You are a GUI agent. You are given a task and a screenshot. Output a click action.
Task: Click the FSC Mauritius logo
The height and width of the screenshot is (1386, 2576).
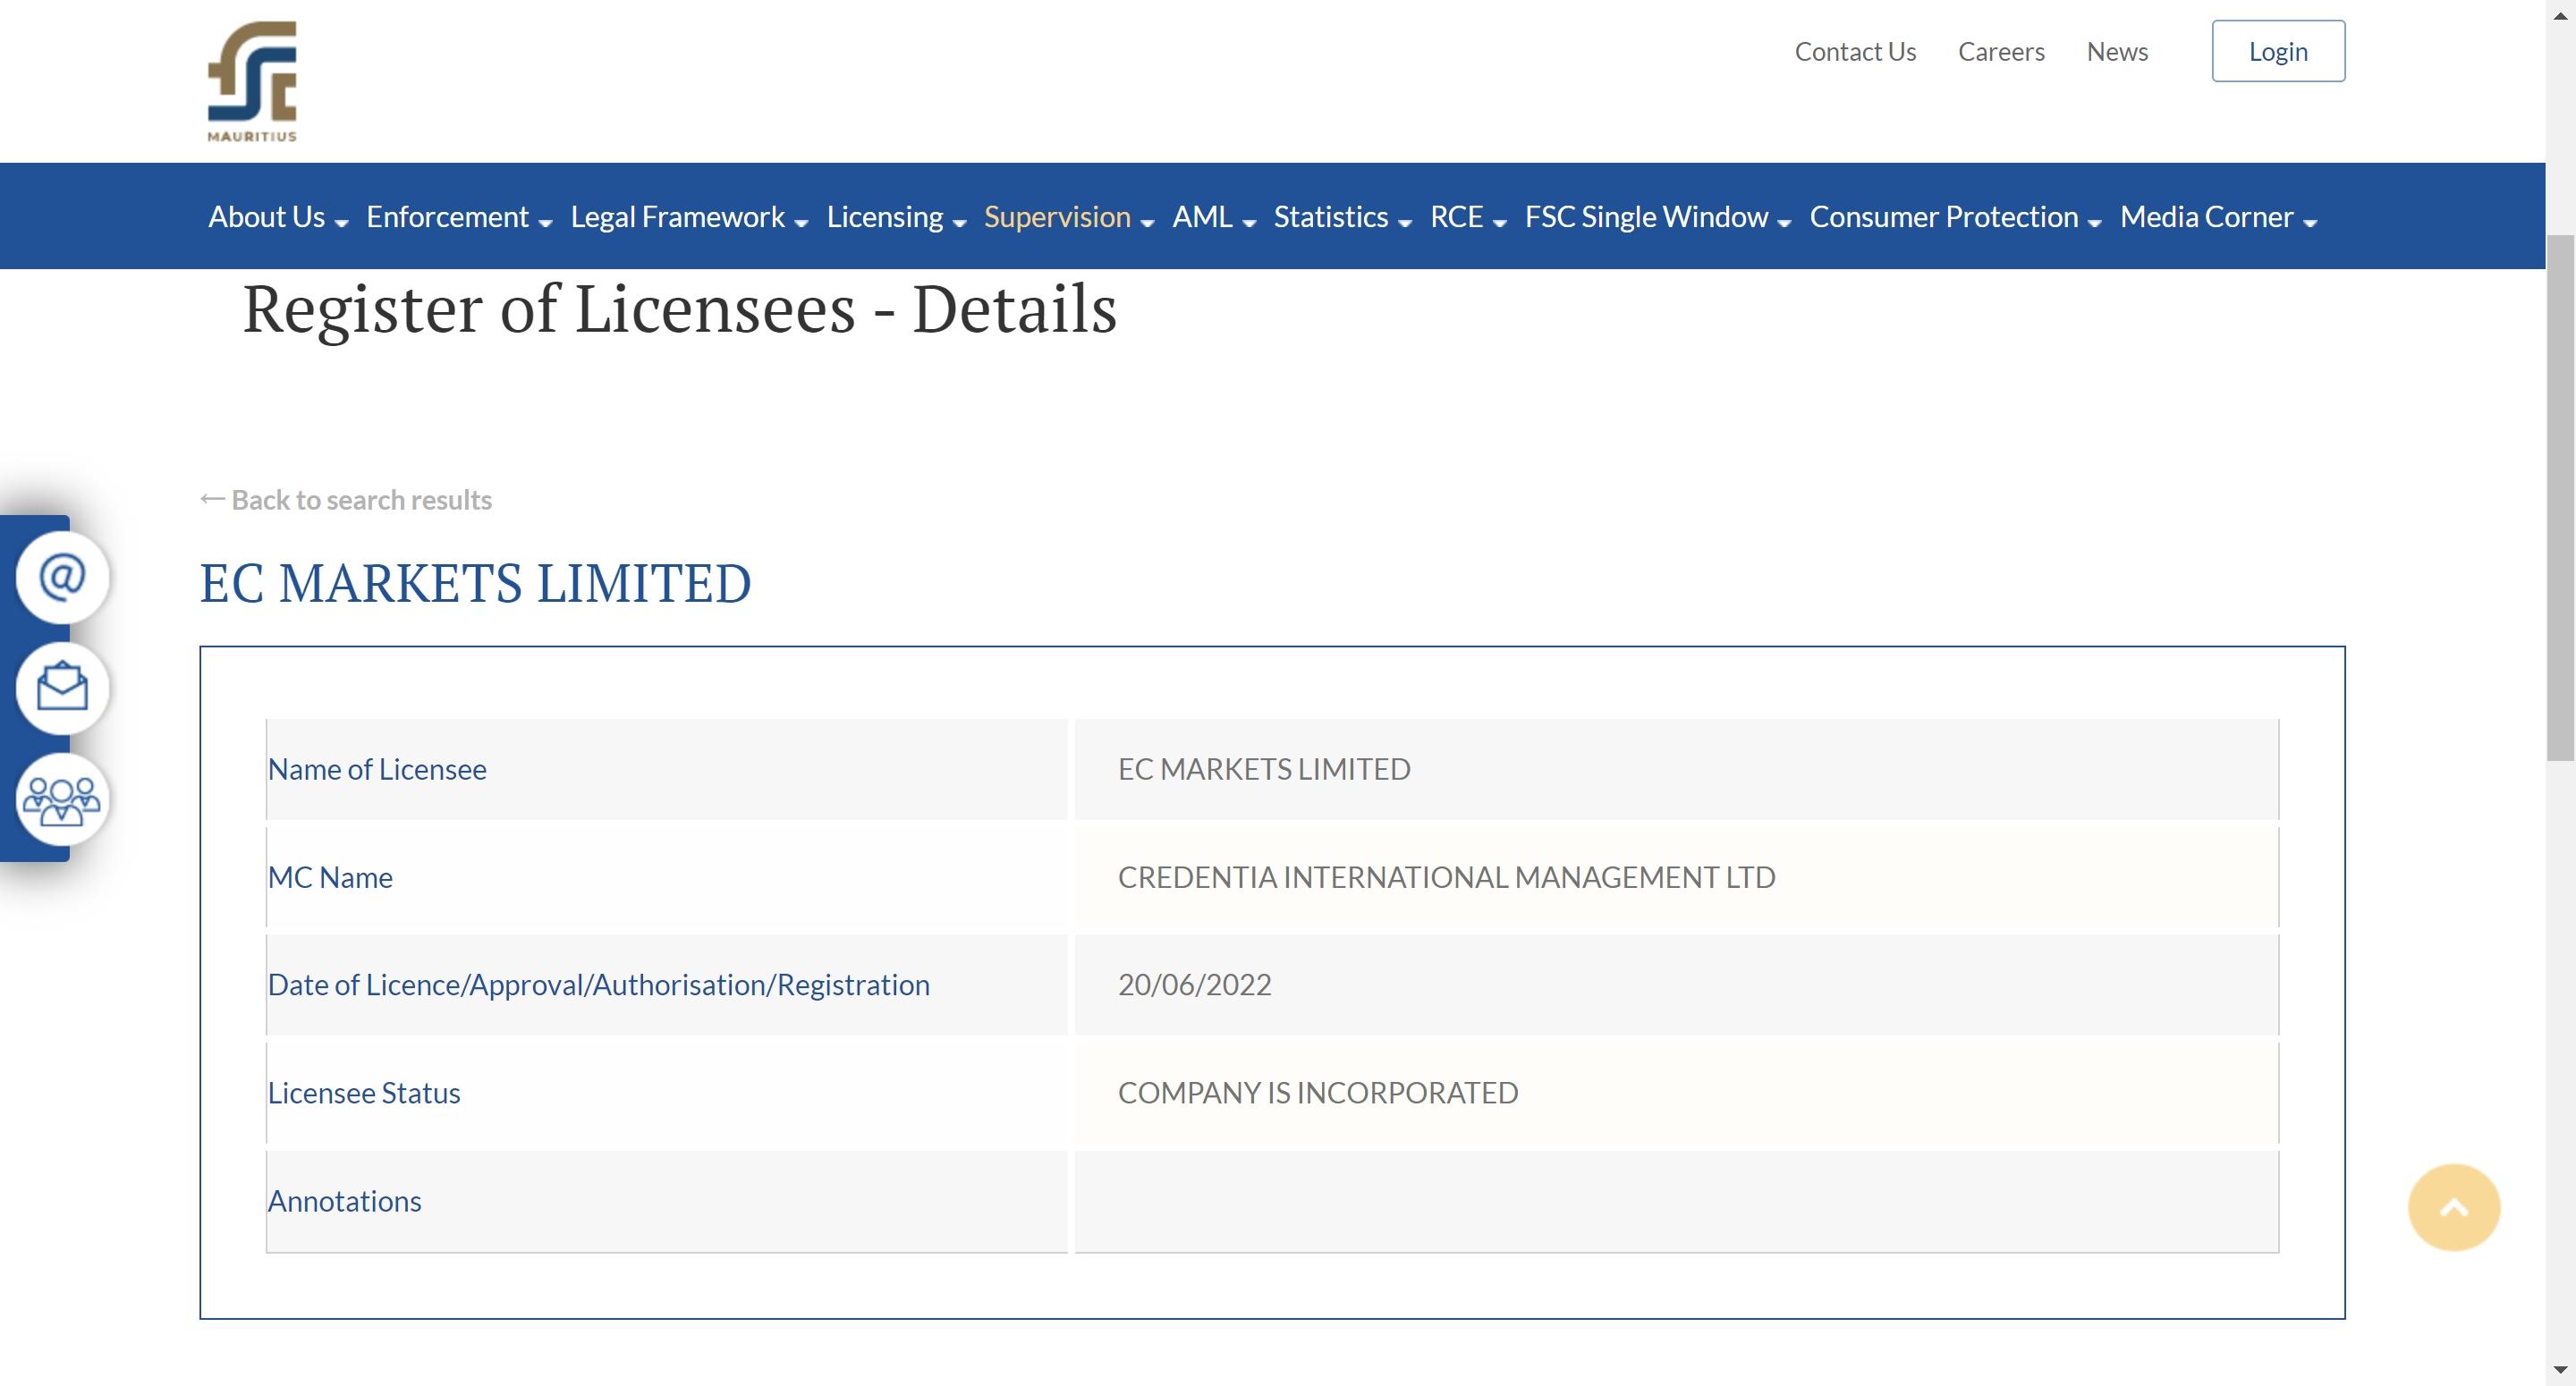tap(252, 81)
